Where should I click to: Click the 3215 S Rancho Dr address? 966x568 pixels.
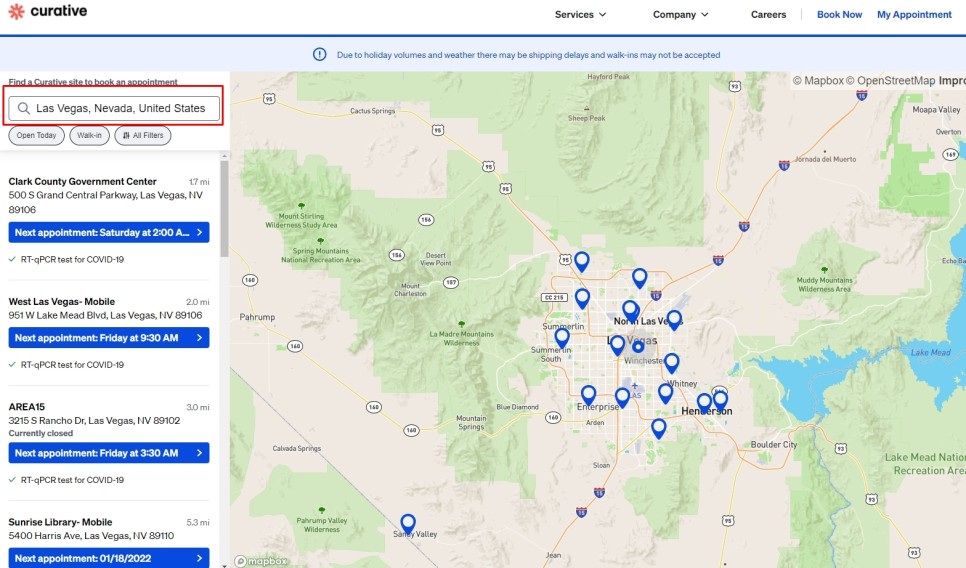94,420
